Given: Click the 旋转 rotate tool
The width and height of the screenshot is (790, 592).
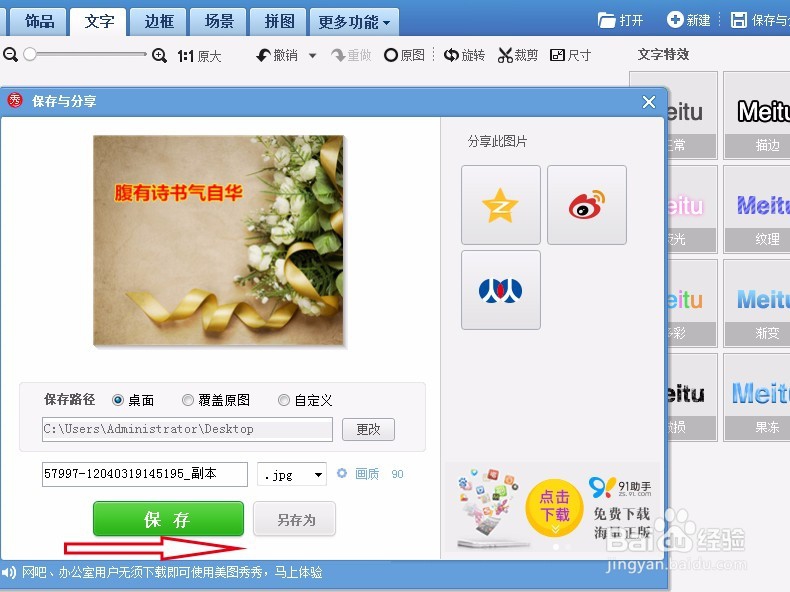Looking at the screenshot, I should tap(464, 55).
